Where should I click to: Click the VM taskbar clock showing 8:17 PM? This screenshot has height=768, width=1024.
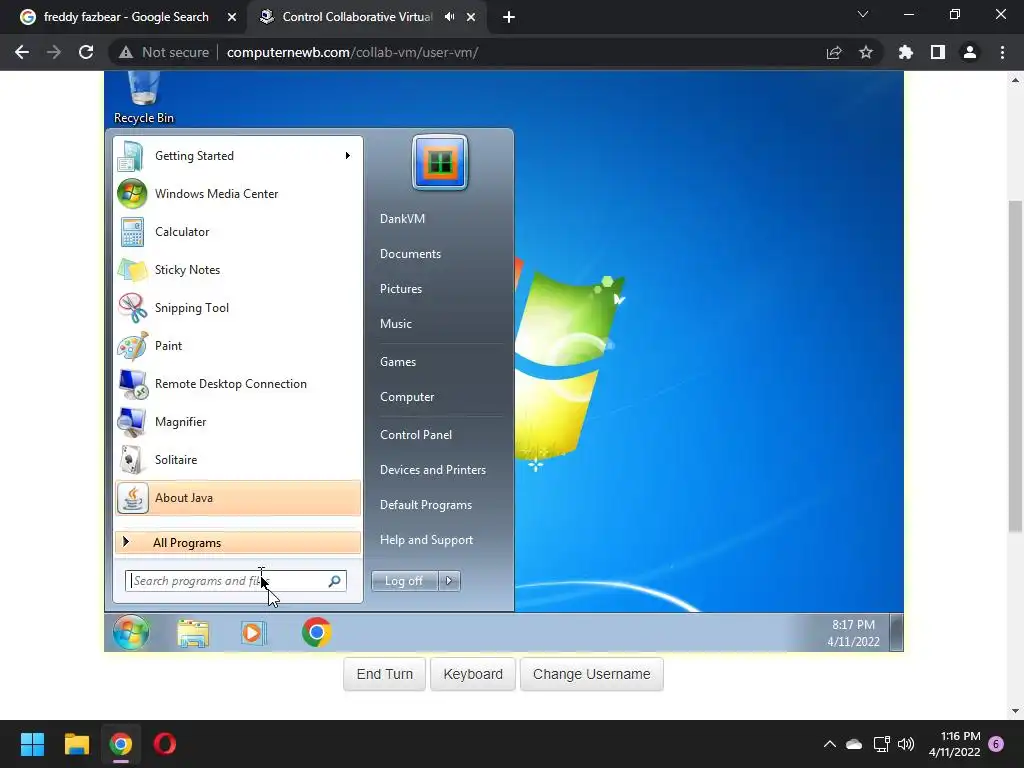tap(853, 633)
